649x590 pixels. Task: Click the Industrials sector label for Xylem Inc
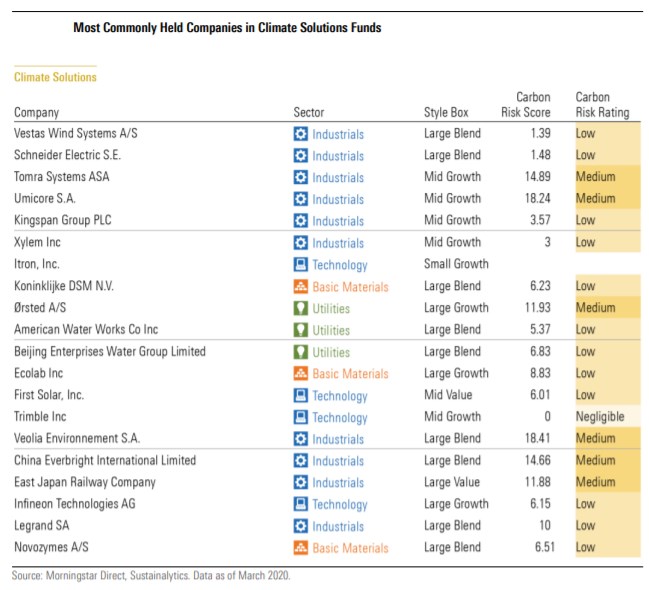click(338, 243)
